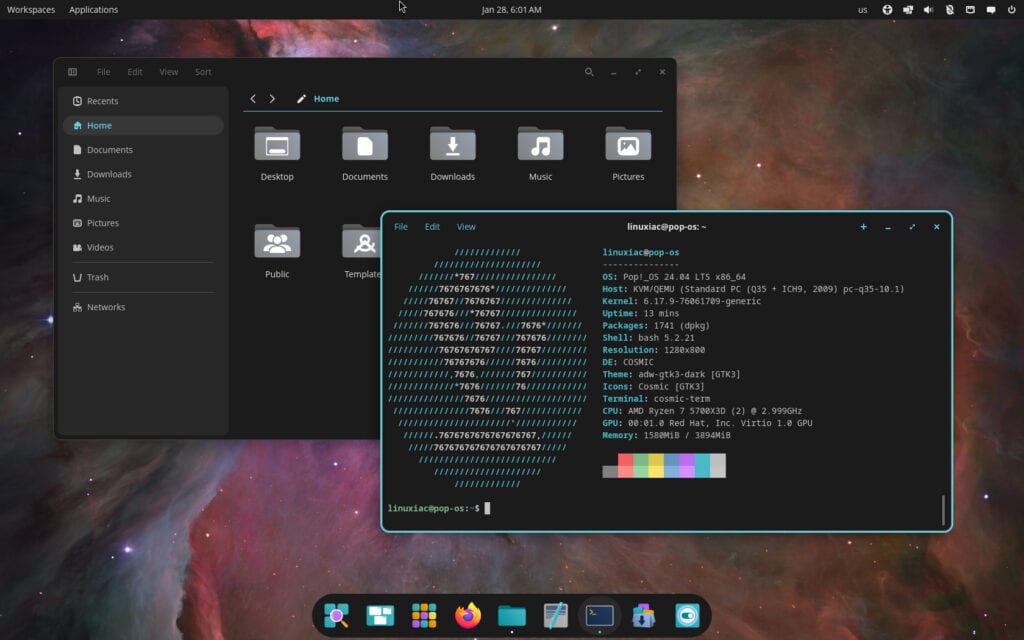Open the Sort menu in Files
This screenshot has width=1024, height=640.
203,71
